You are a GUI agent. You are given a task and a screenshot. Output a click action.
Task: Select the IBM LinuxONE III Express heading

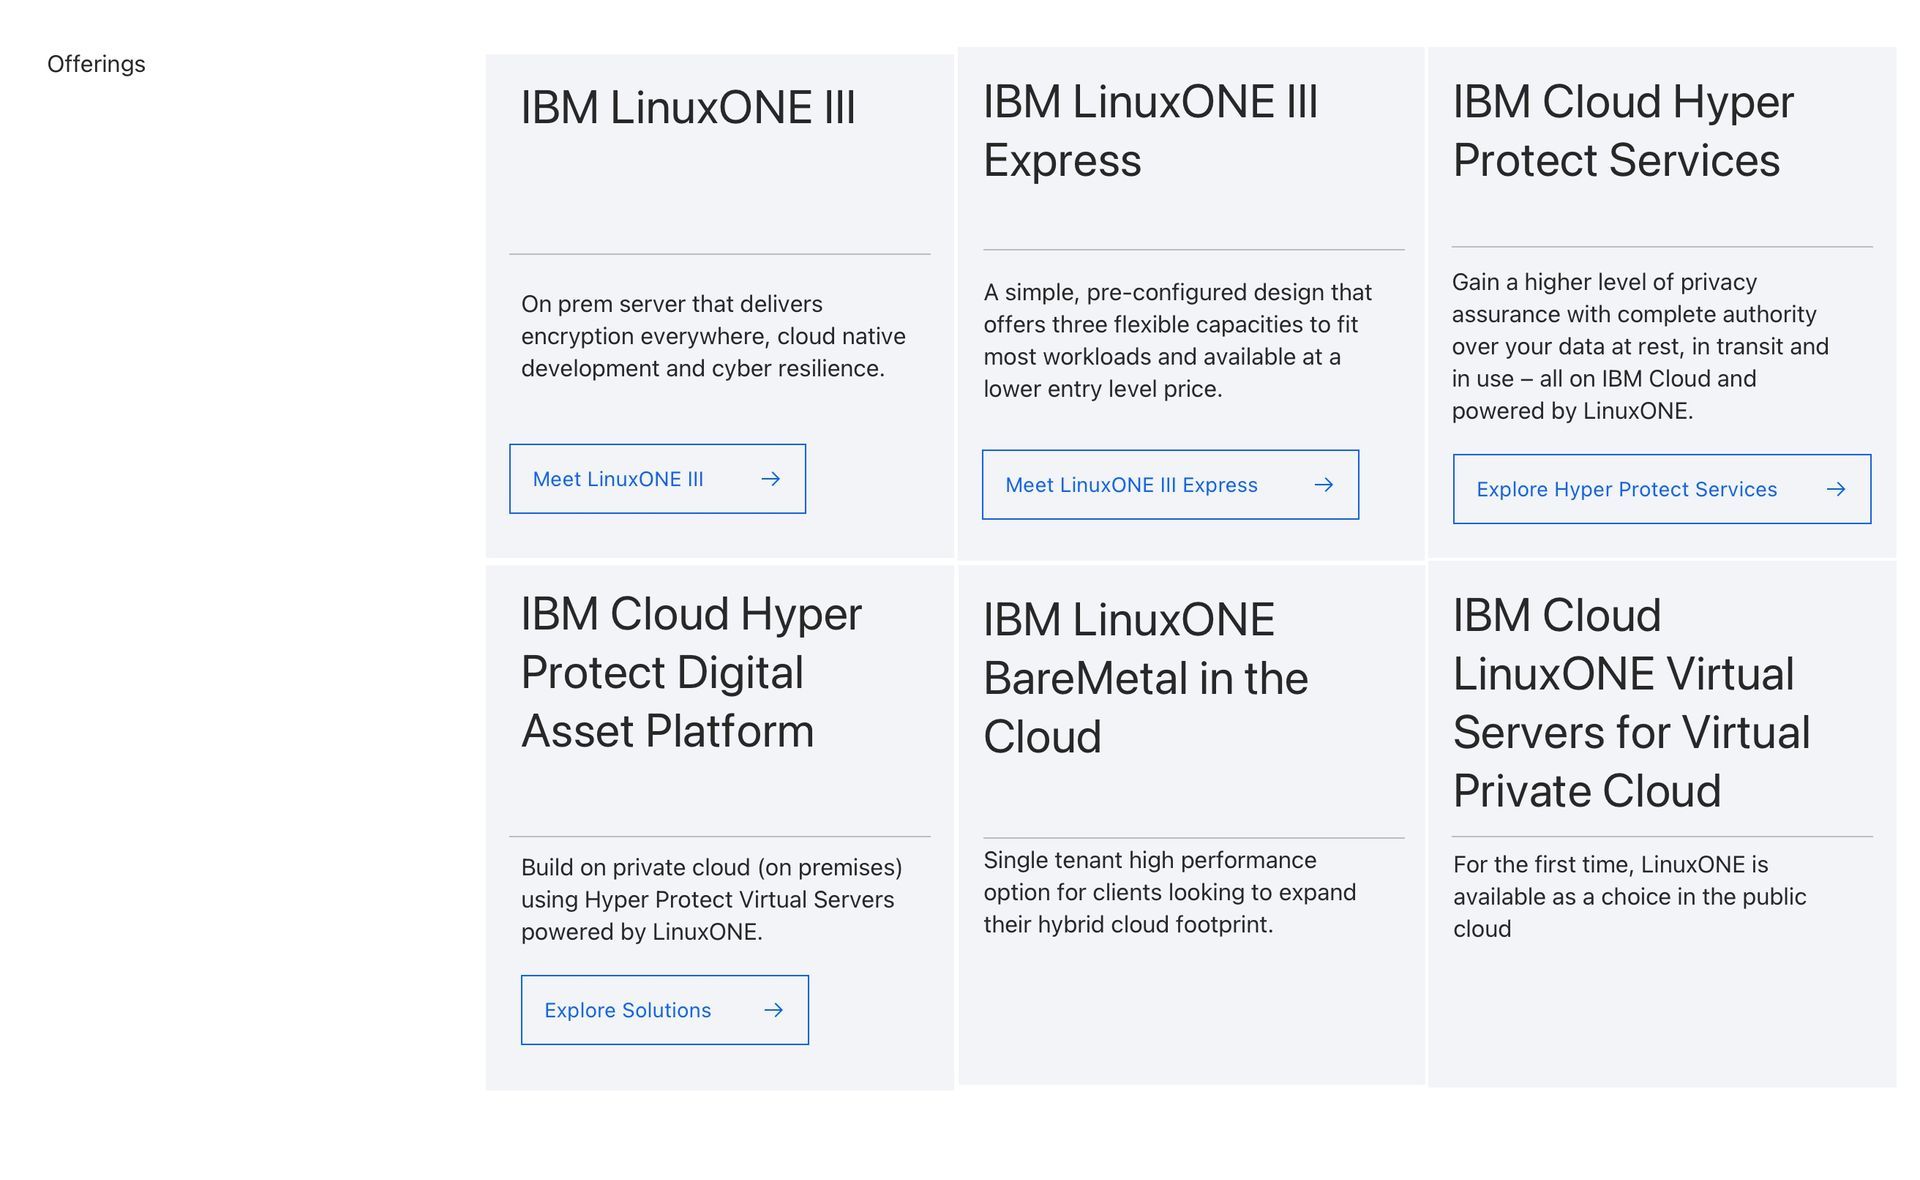(x=1150, y=131)
